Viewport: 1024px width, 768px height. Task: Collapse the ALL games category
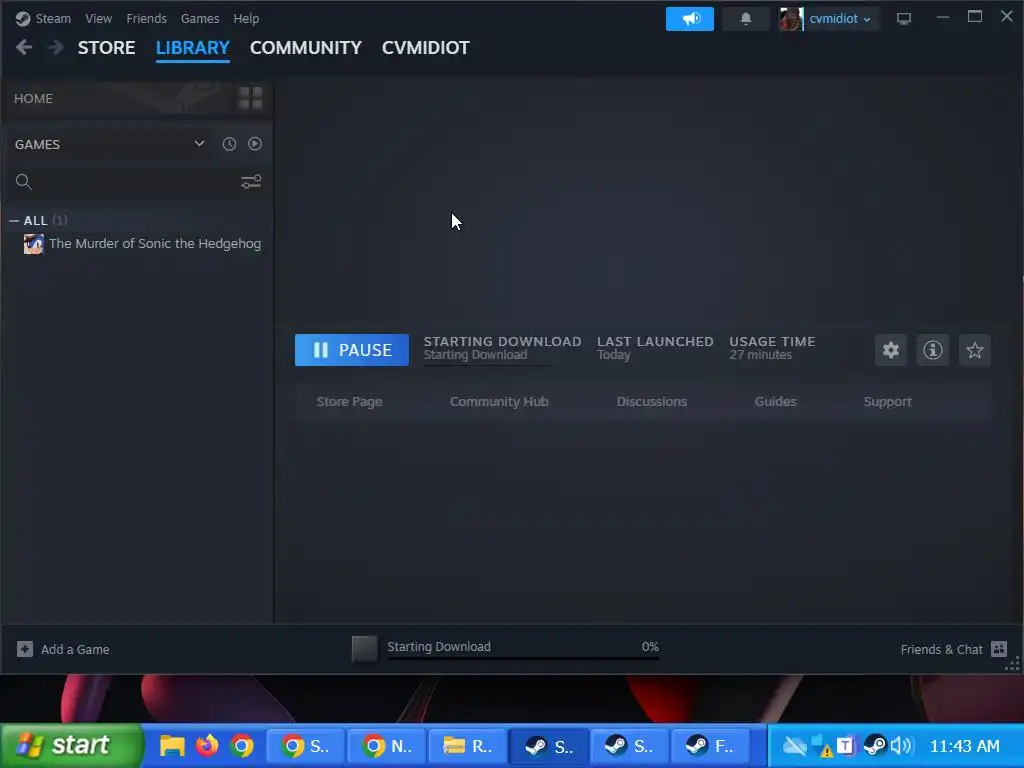pos(14,221)
